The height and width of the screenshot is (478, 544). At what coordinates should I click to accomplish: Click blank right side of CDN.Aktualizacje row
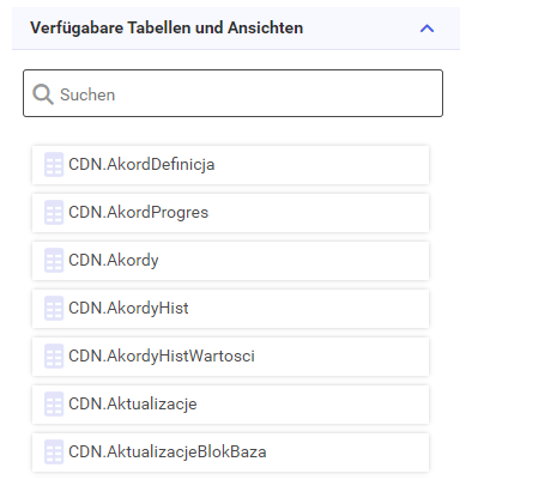tap(312, 404)
